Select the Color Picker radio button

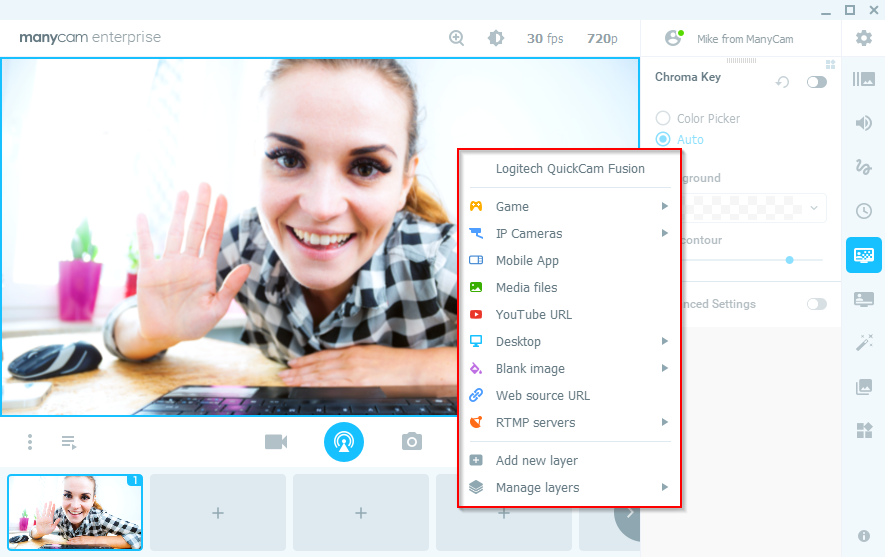coord(663,118)
